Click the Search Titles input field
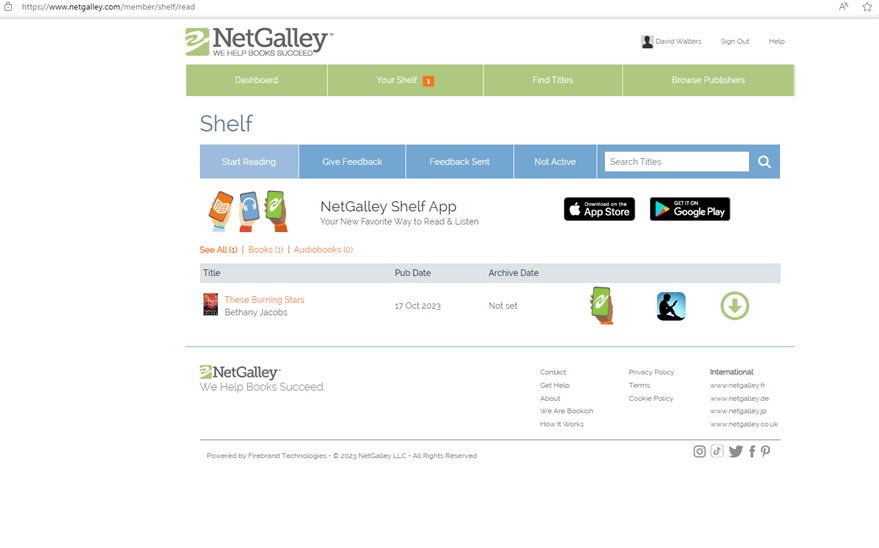The height and width of the screenshot is (548, 879). [x=677, y=162]
